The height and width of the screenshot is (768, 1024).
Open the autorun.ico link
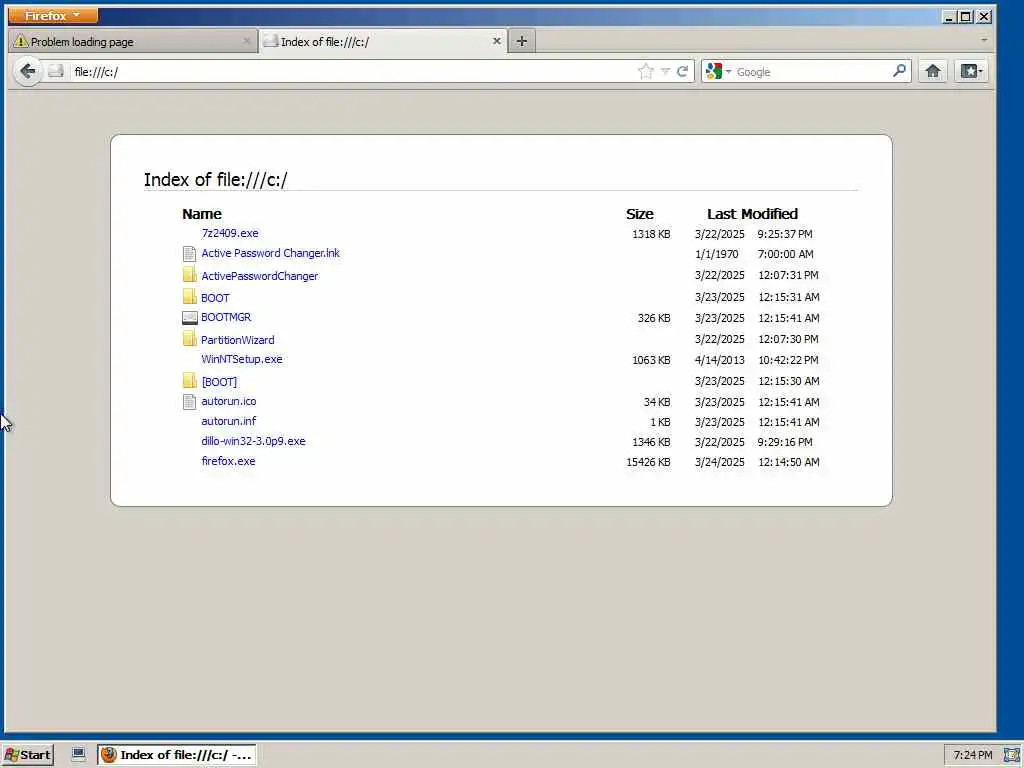pyautogui.click(x=229, y=401)
